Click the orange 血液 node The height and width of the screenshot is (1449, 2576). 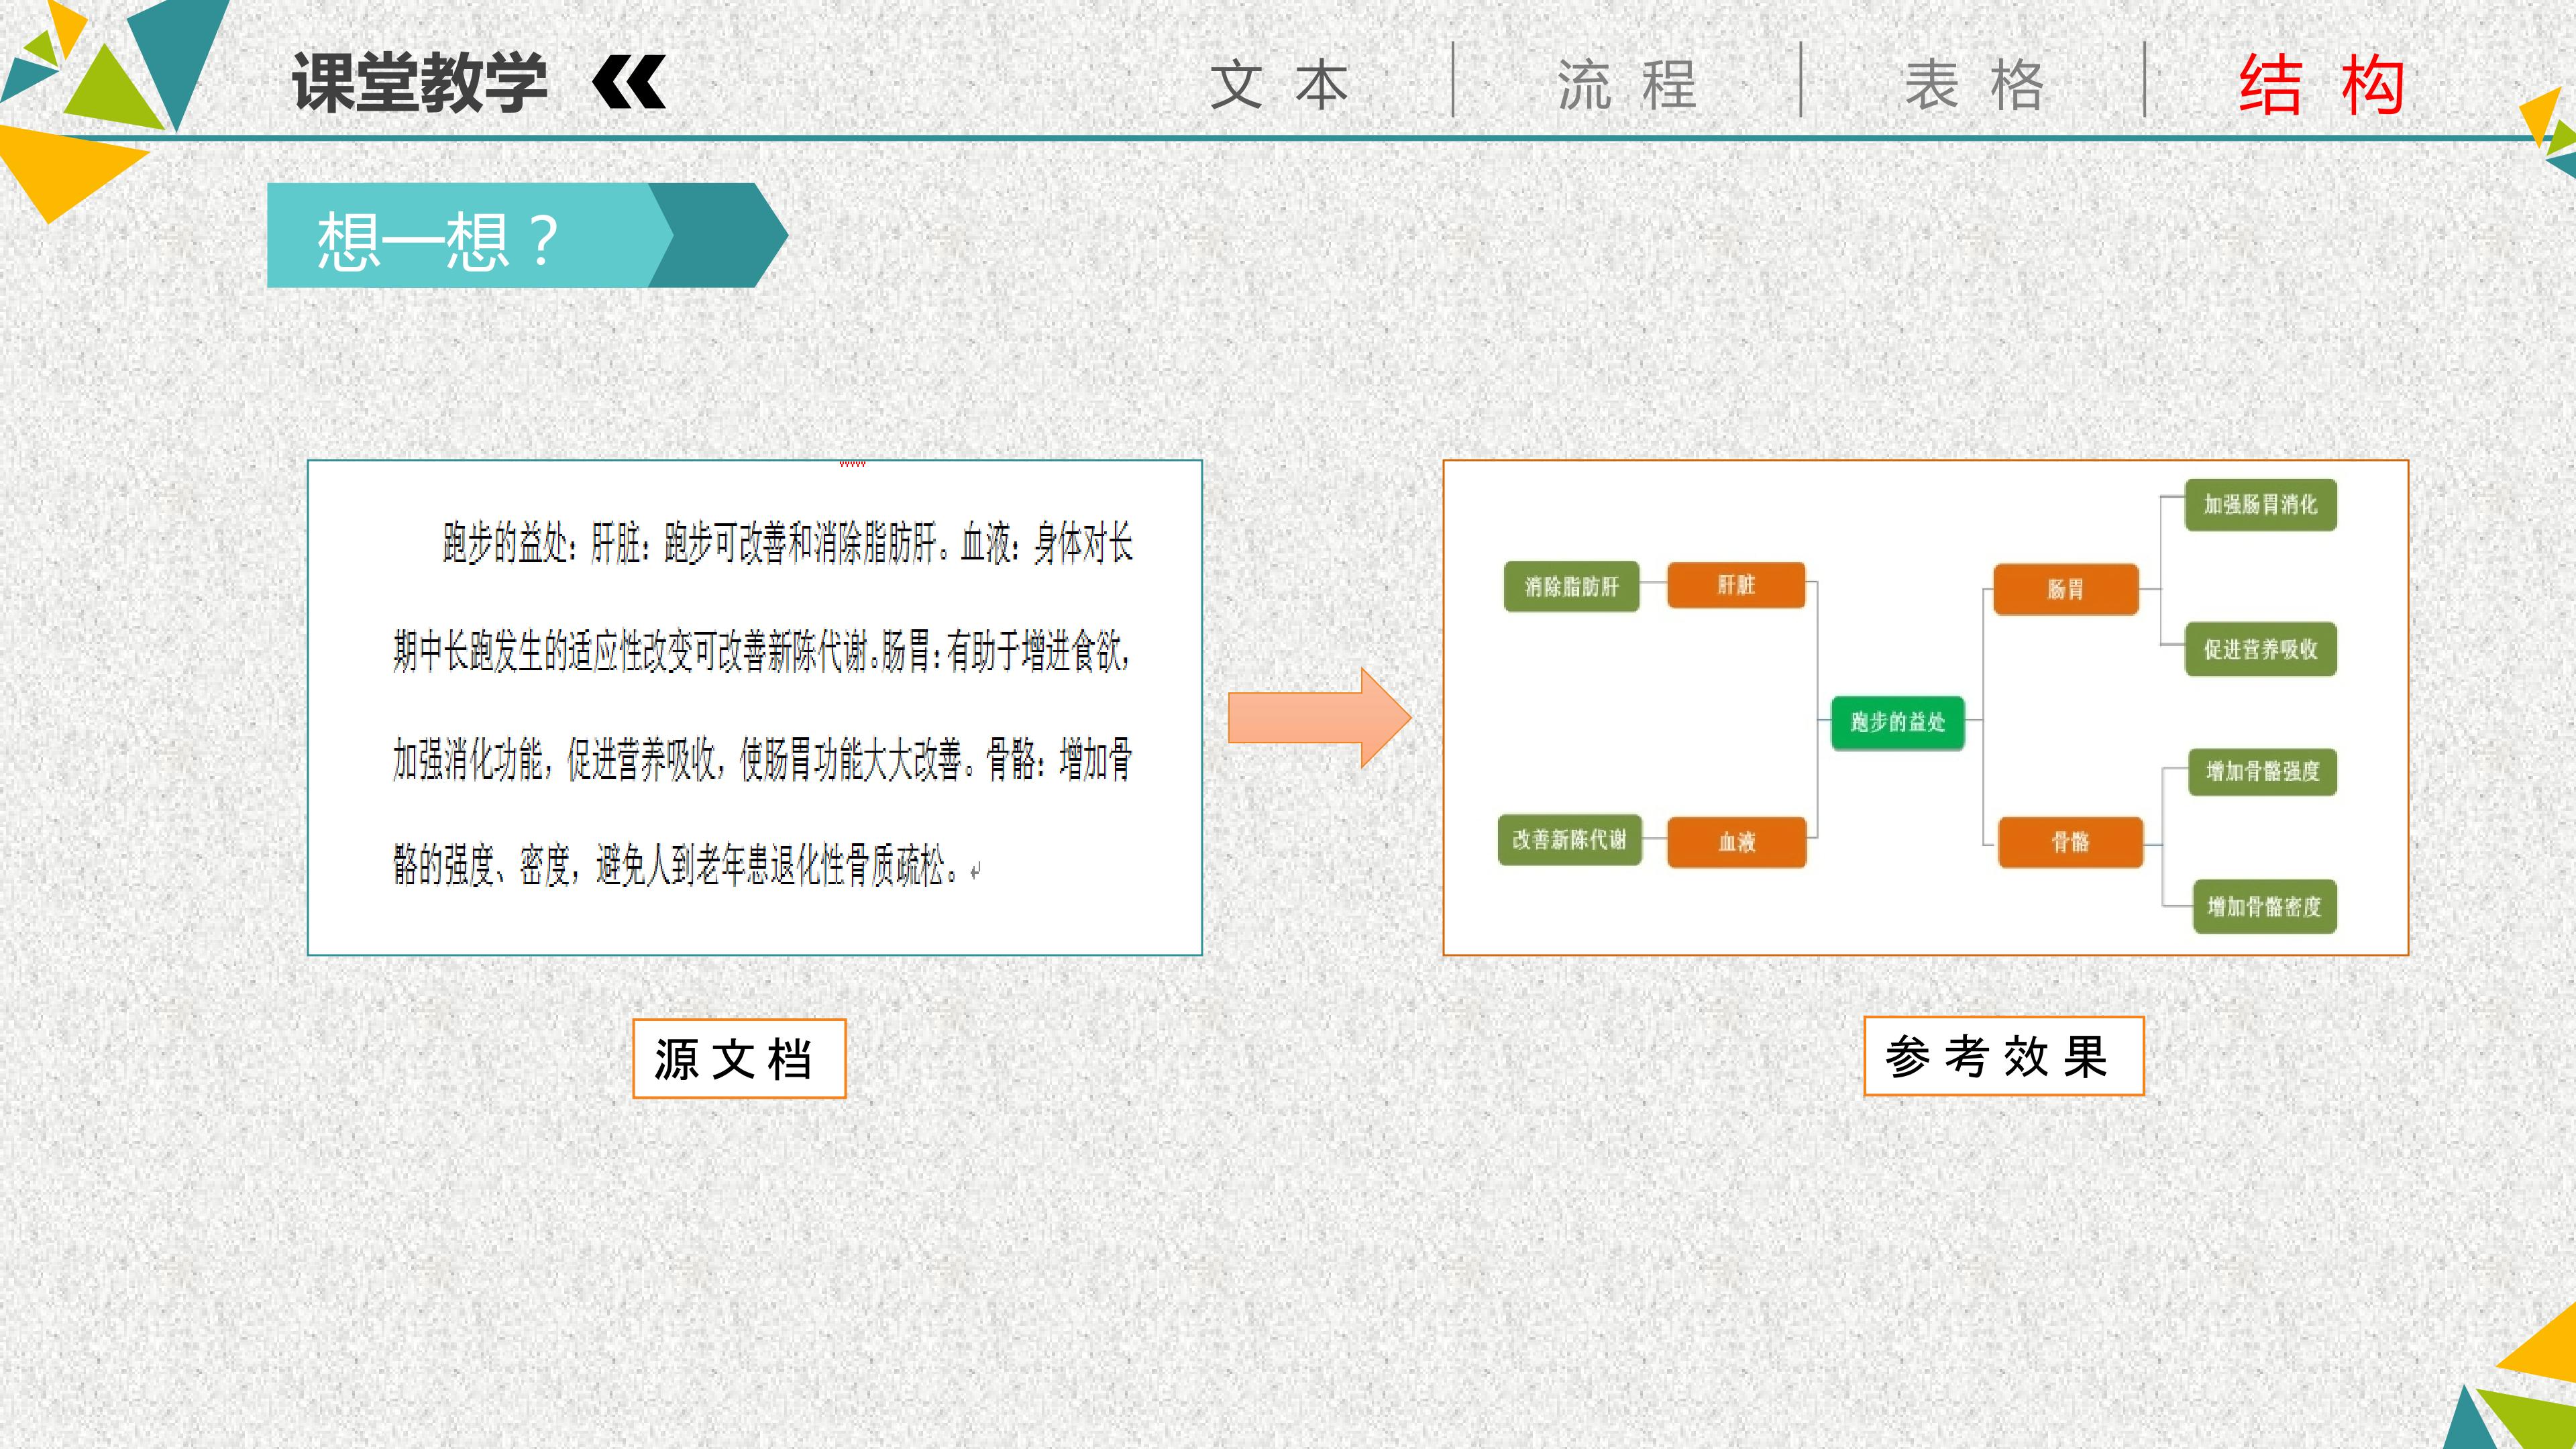1737,842
